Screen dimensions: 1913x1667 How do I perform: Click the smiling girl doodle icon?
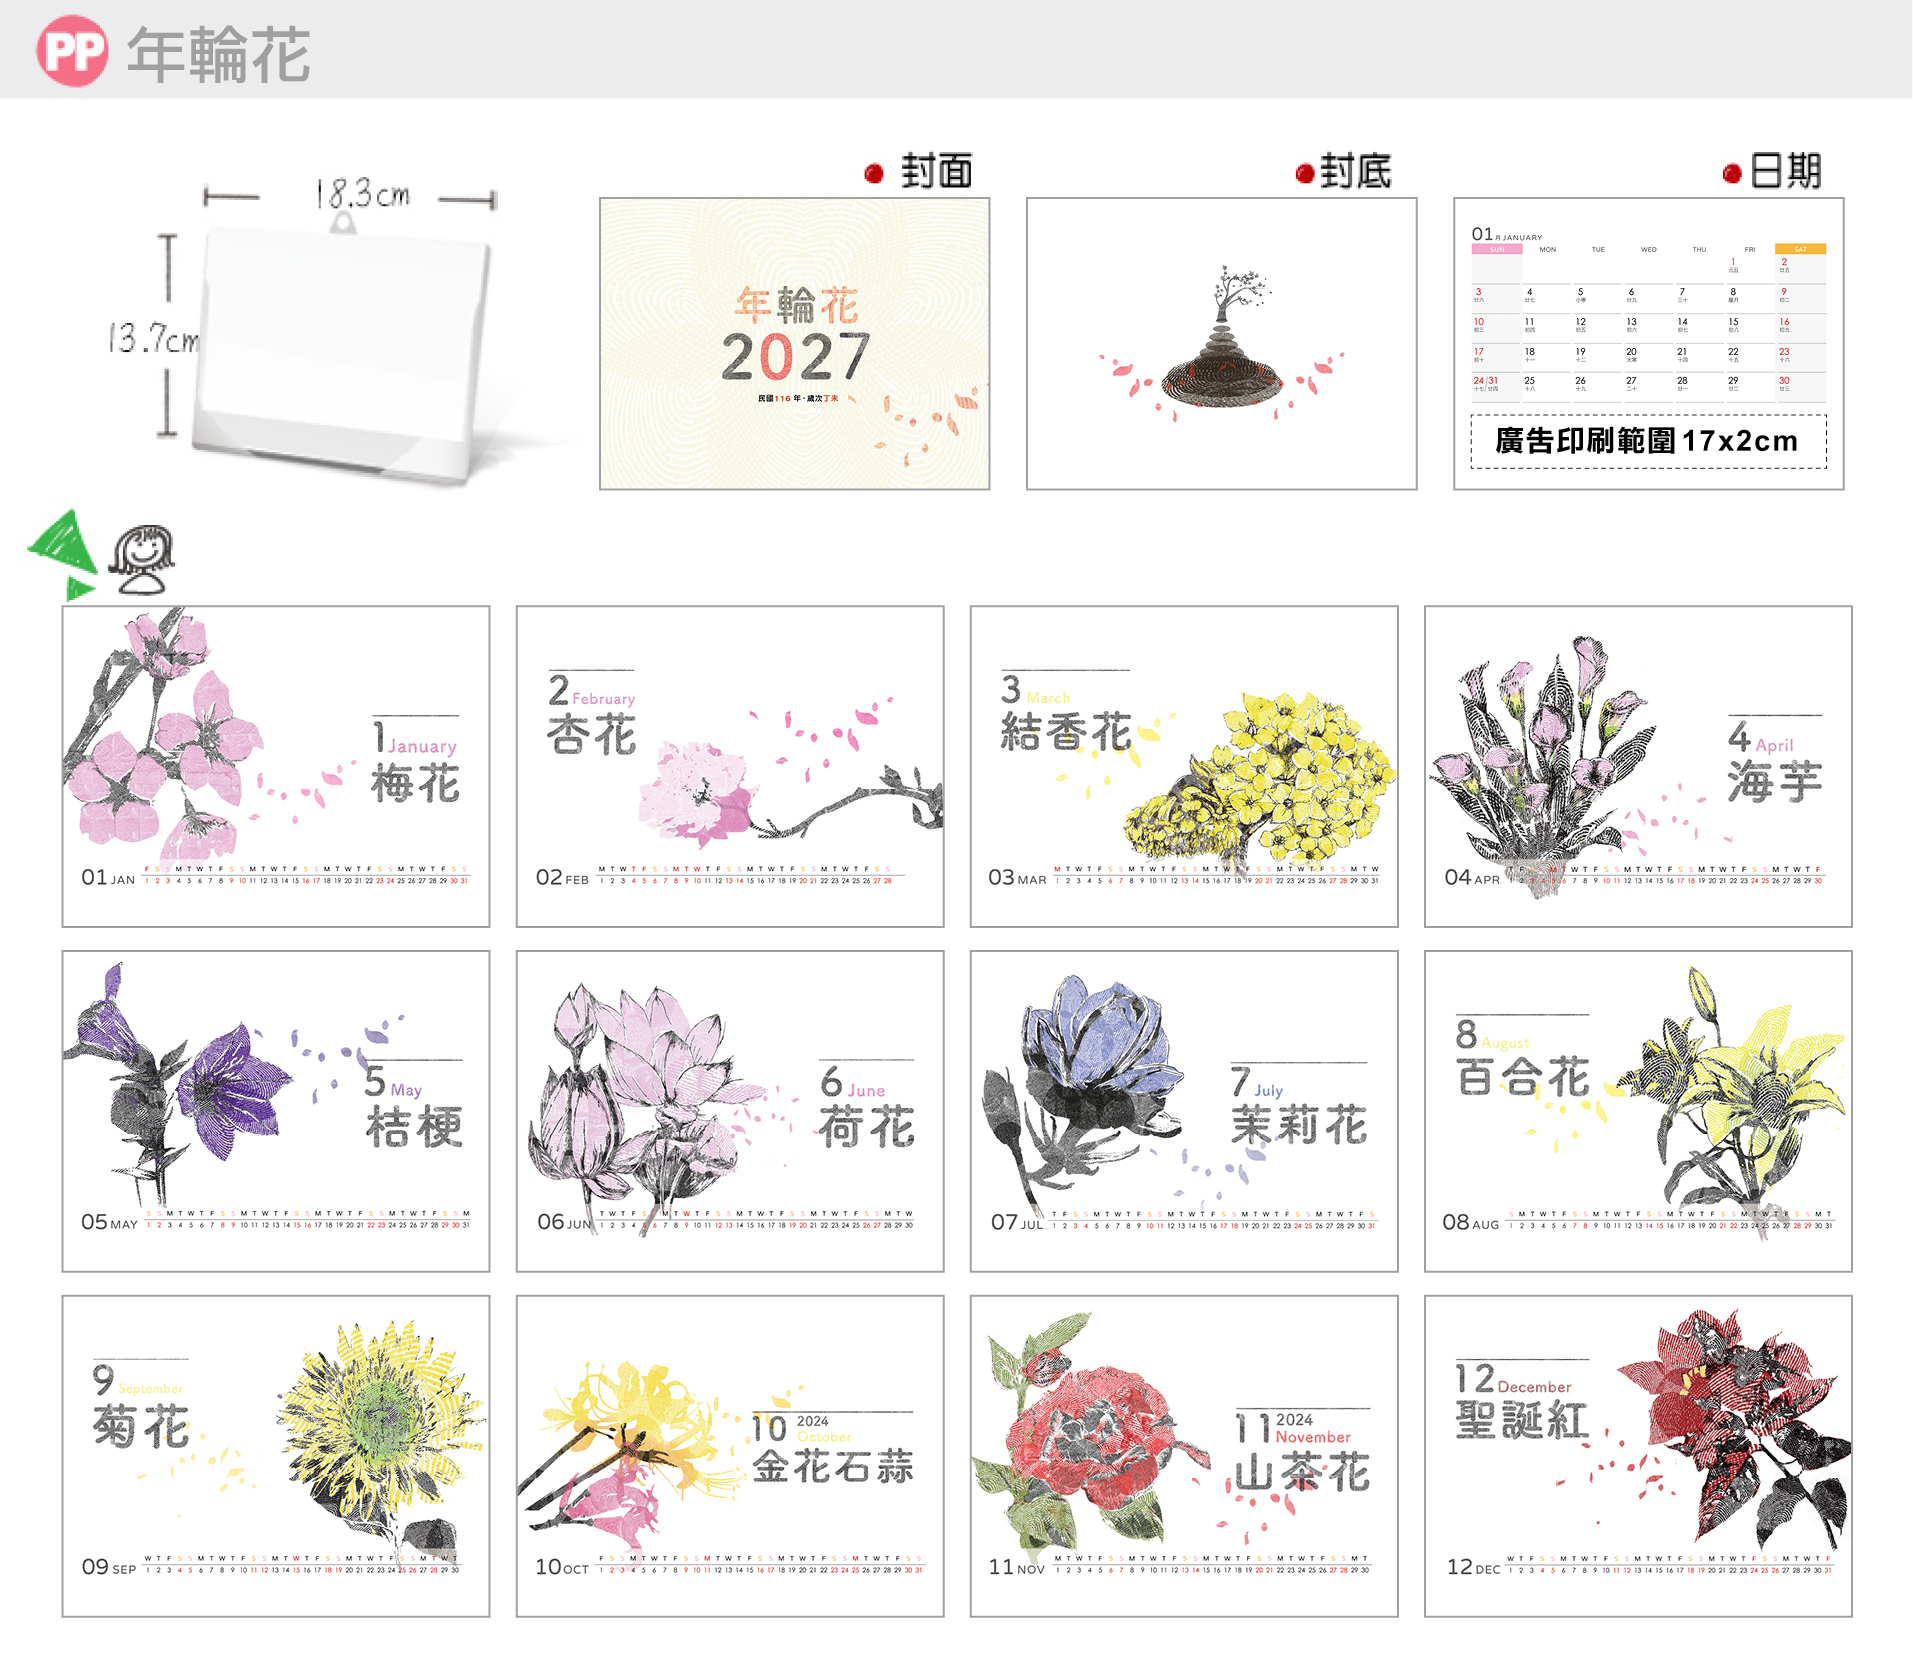[141, 560]
